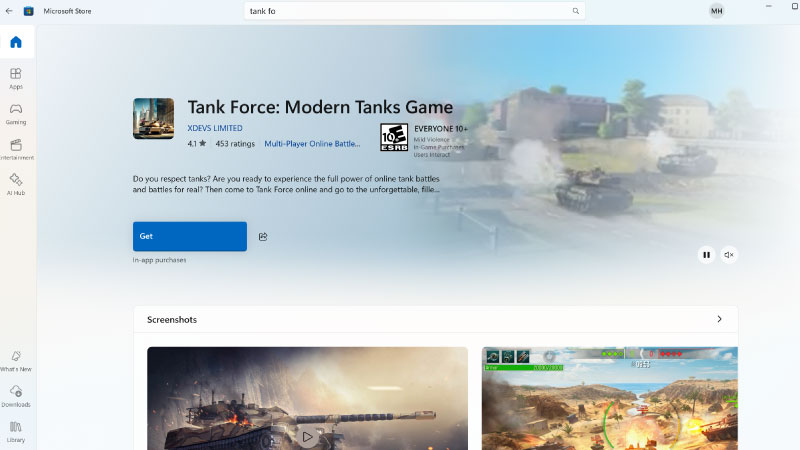Open the AI Hub section
Image resolution: width=800 pixels, height=450 pixels.
click(x=16, y=185)
